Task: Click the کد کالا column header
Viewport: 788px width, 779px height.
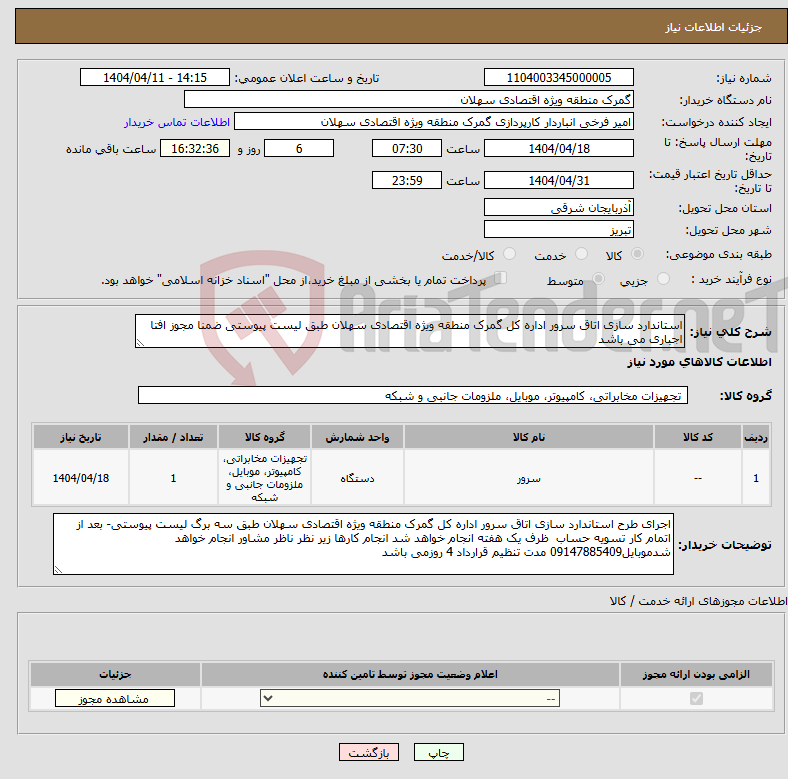Action: click(698, 437)
